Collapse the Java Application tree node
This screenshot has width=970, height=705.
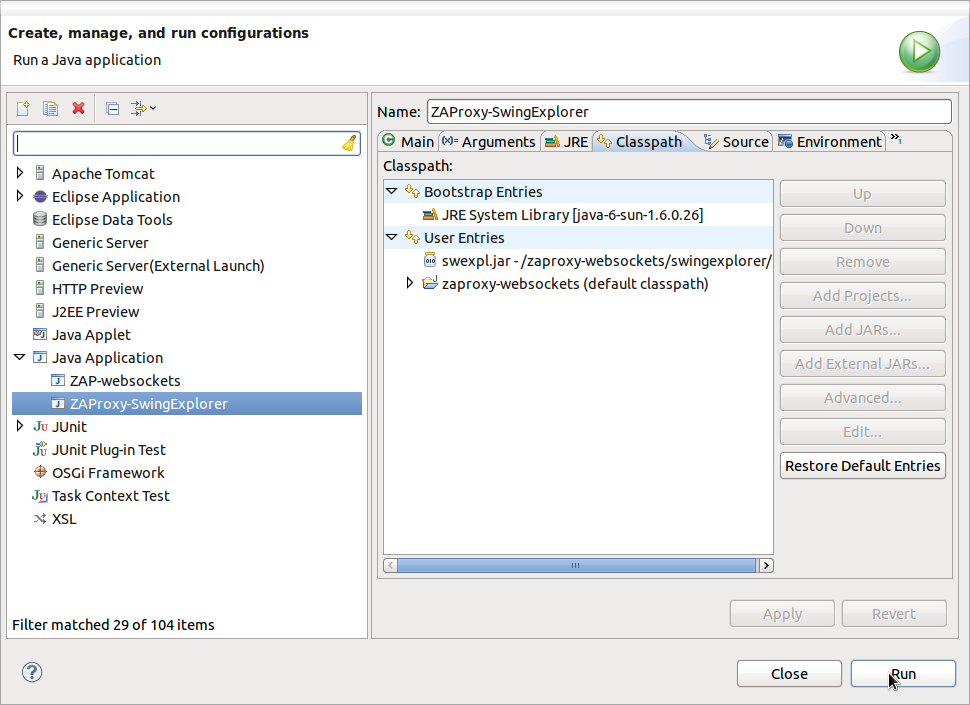(18, 357)
